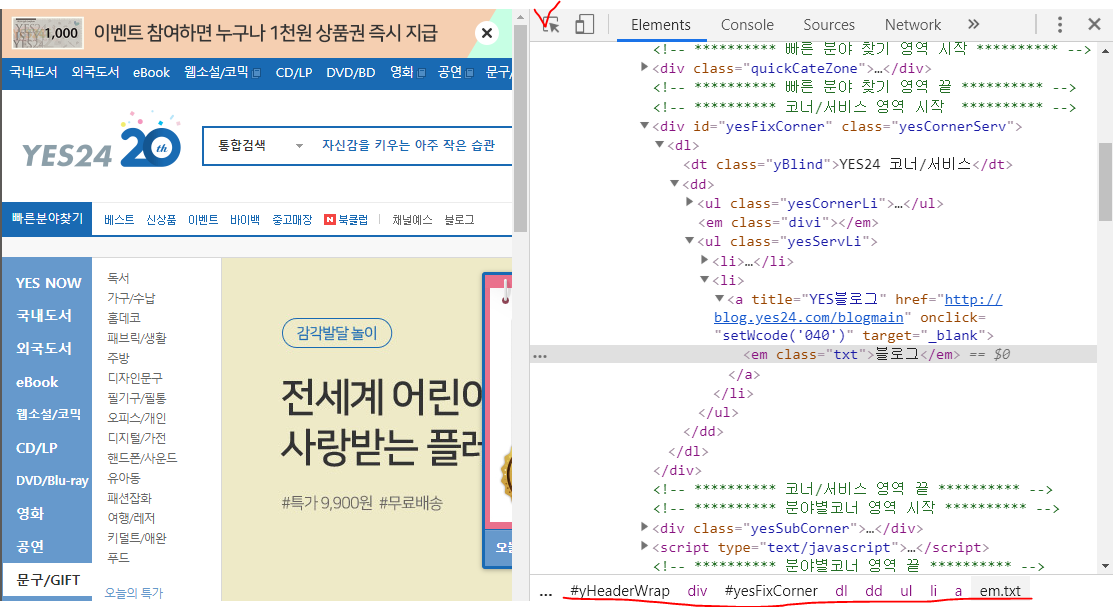Open the eBook top menu item
Screen dimensions: 1113x607
151,72
